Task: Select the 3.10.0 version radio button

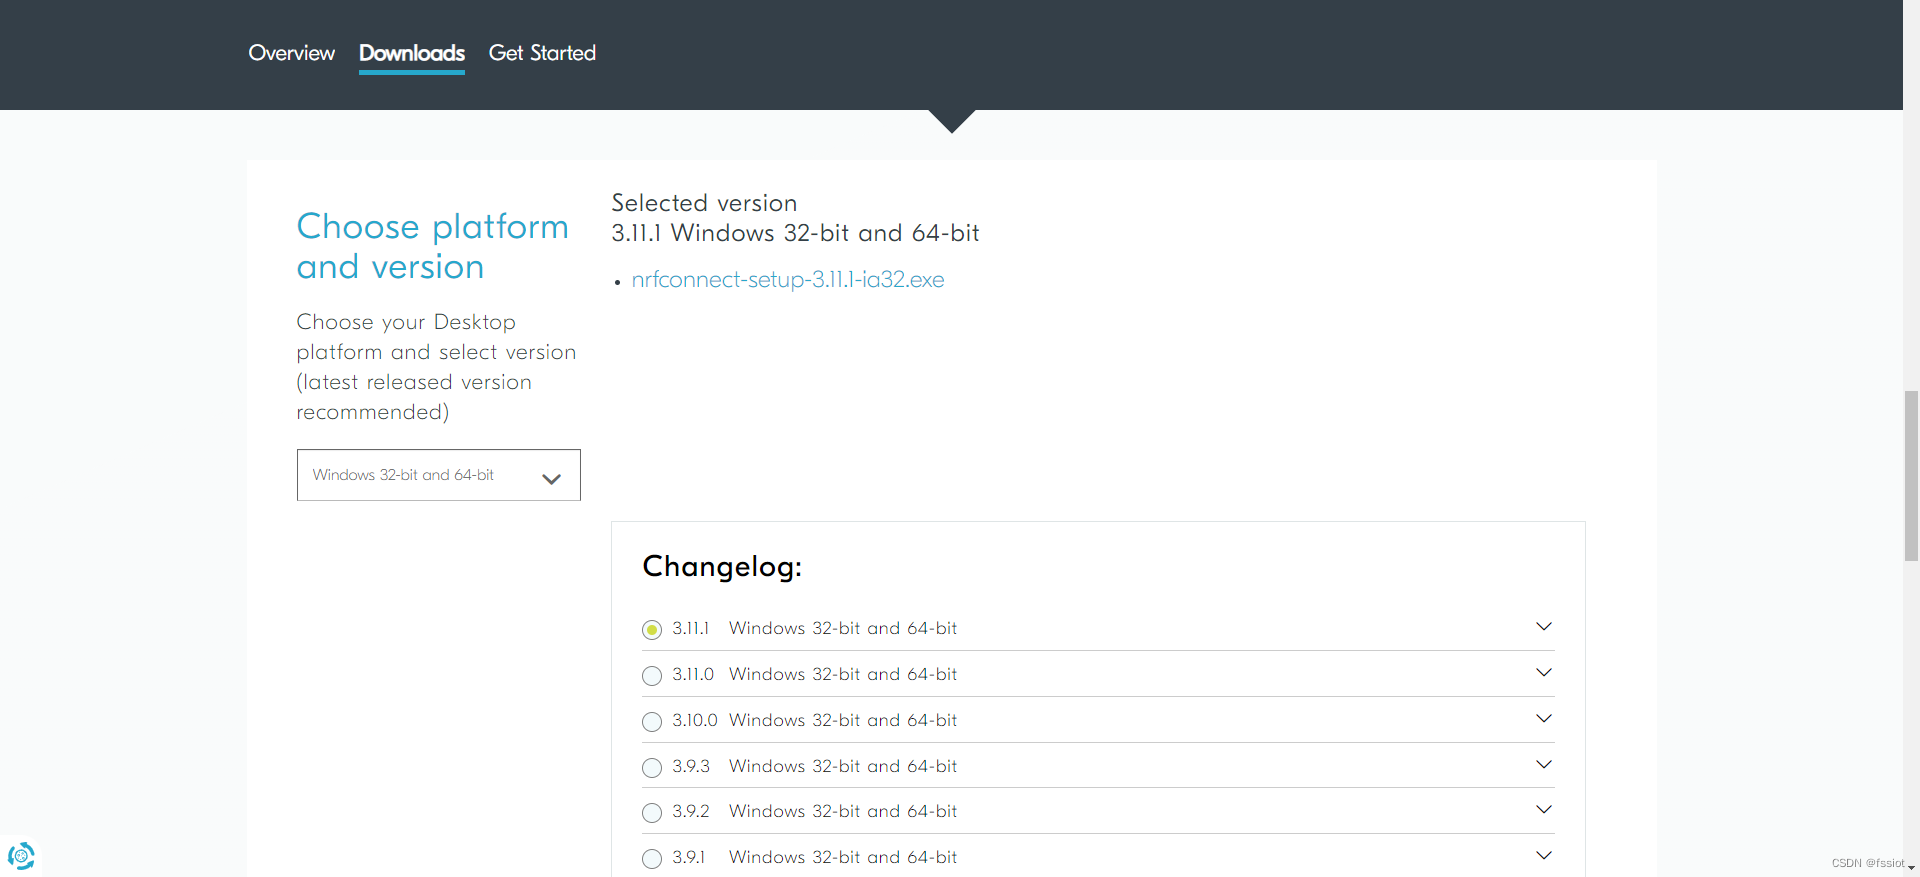Action: pyautogui.click(x=652, y=721)
